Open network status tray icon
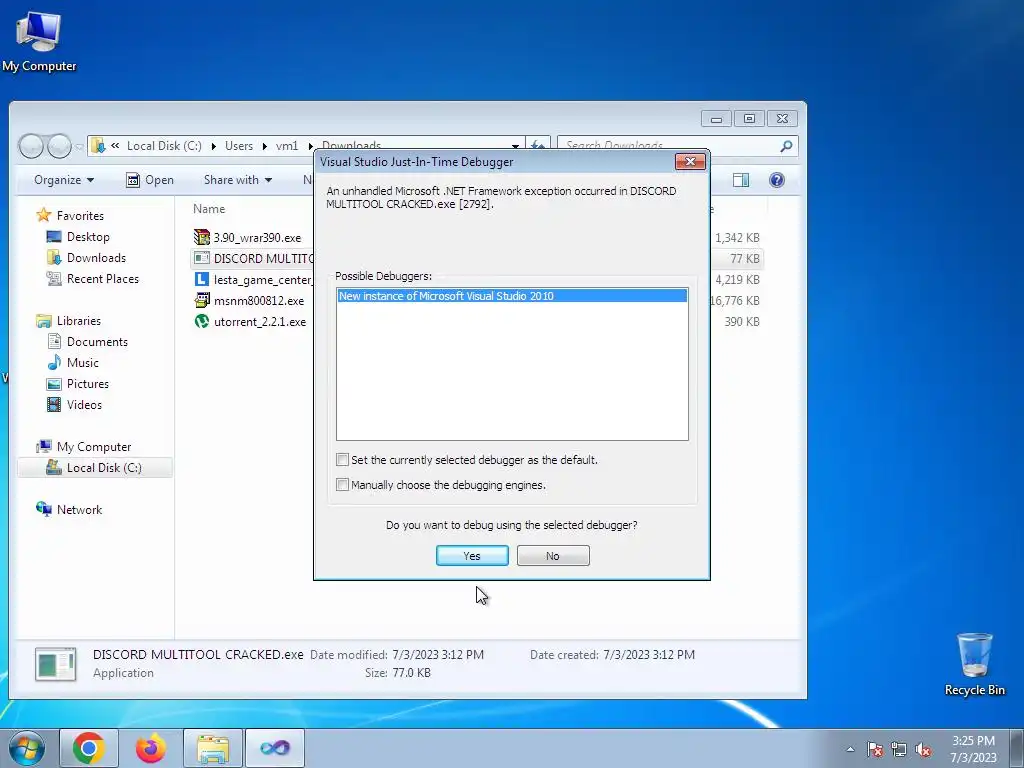The width and height of the screenshot is (1024, 768). (x=899, y=749)
